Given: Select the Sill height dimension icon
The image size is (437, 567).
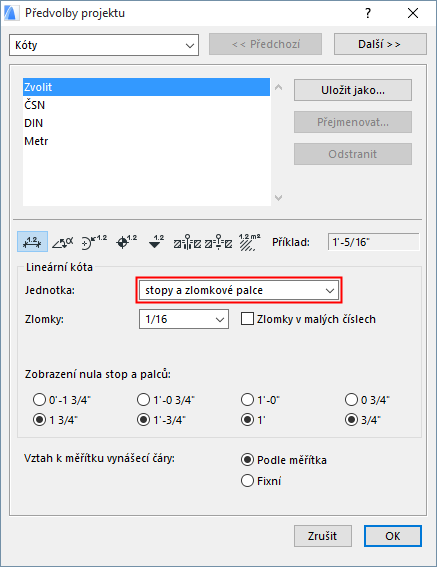Looking at the screenshot, I should click(218, 242).
